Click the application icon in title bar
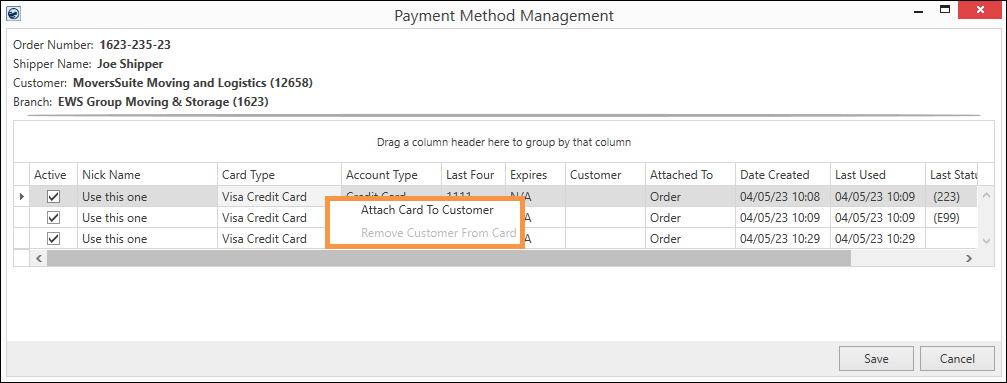This screenshot has height=383, width=1007. (12, 12)
